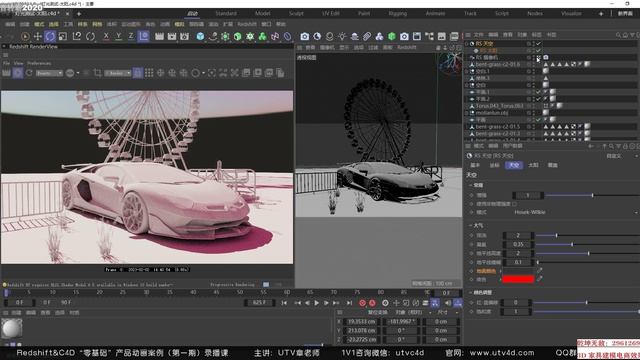The width and height of the screenshot is (640, 360).
Task: Toggle the Y axis lock icon
Action: [118, 36]
